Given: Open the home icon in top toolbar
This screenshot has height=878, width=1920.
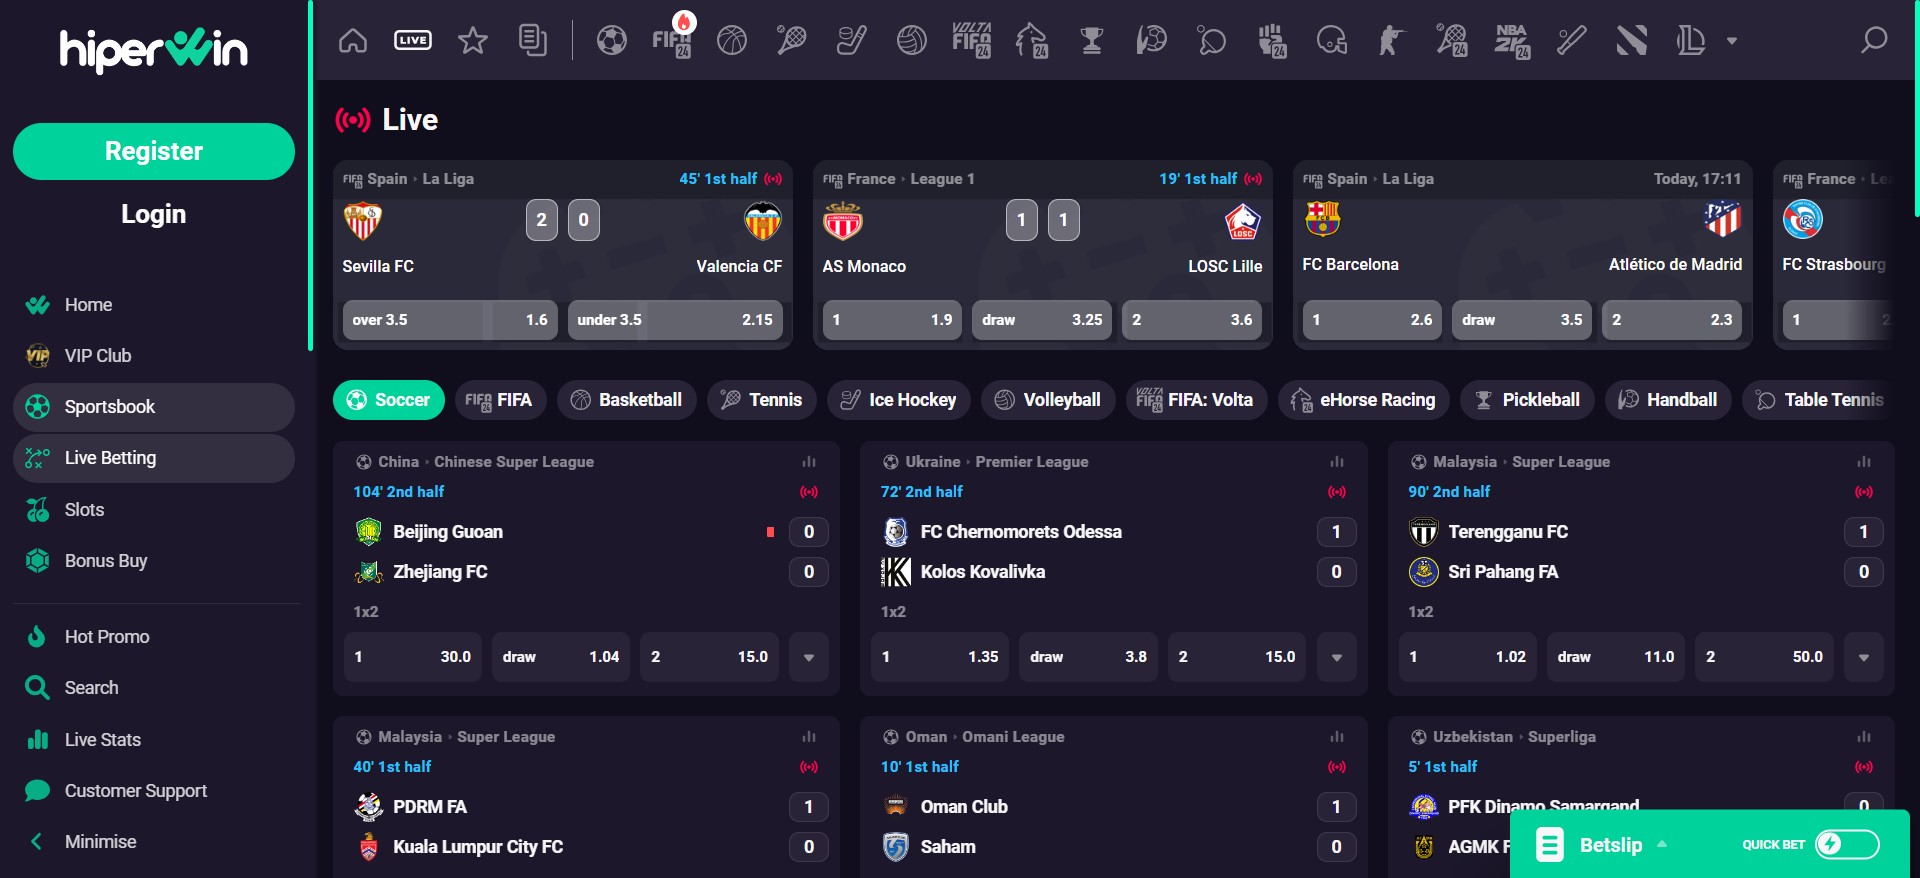Looking at the screenshot, I should [x=353, y=41].
